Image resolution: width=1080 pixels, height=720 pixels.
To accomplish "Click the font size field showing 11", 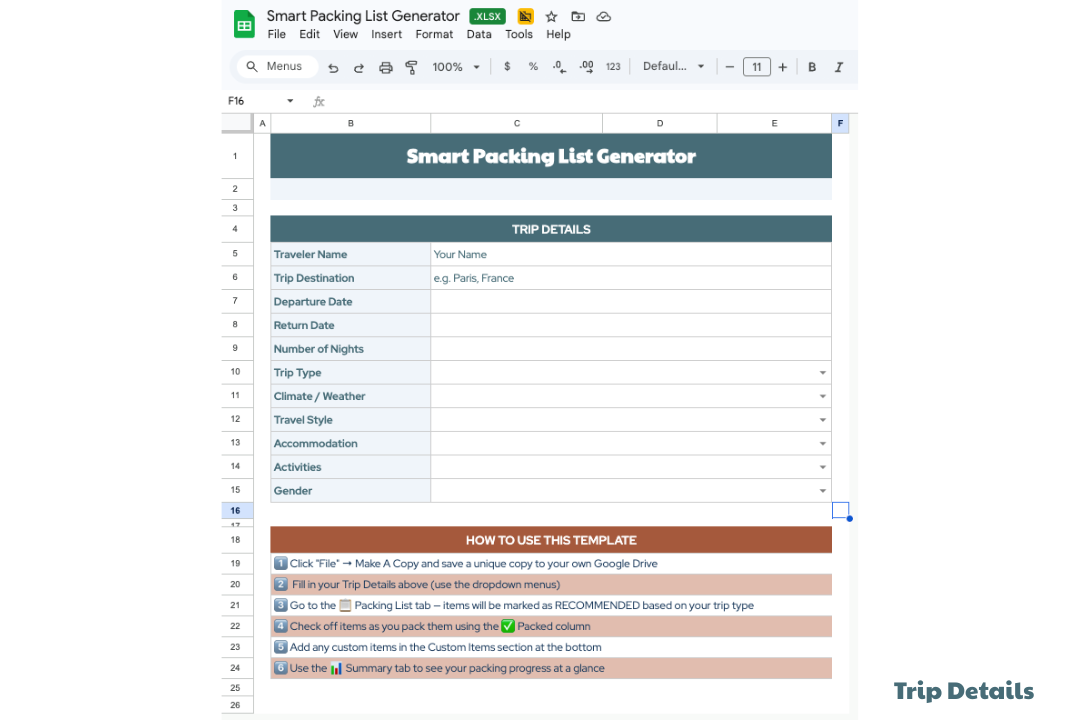I will coord(756,67).
